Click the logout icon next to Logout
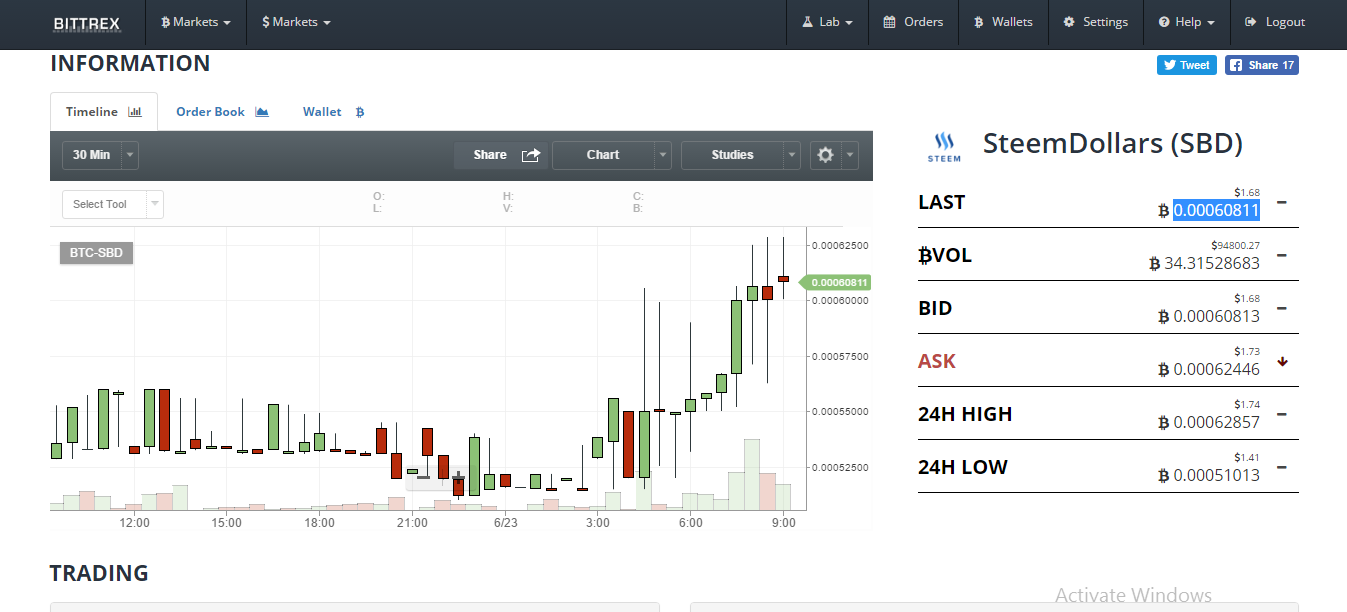Image resolution: width=1347 pixels, height=612 pixels. coord(1251,22)
